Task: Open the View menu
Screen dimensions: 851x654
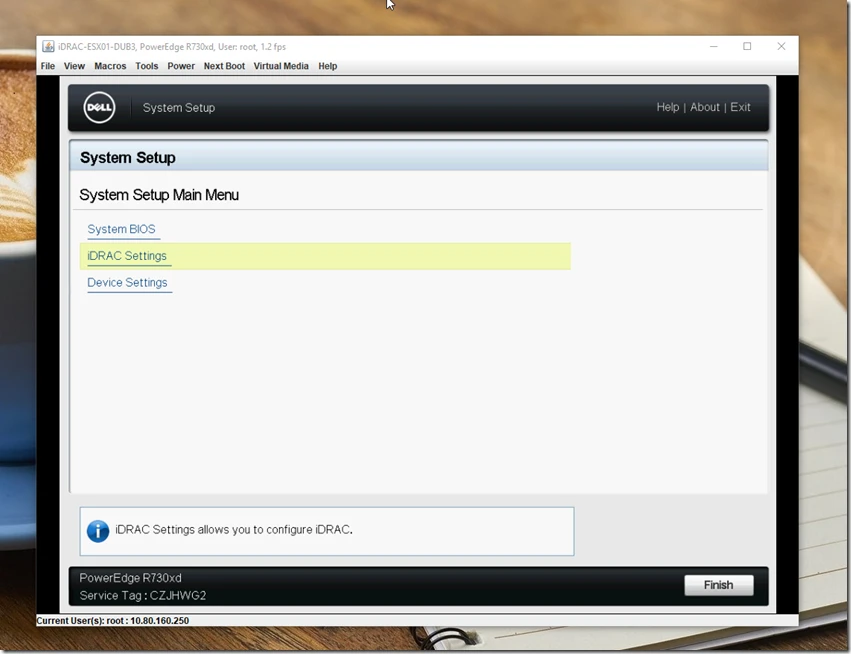Action: (74, 66)
